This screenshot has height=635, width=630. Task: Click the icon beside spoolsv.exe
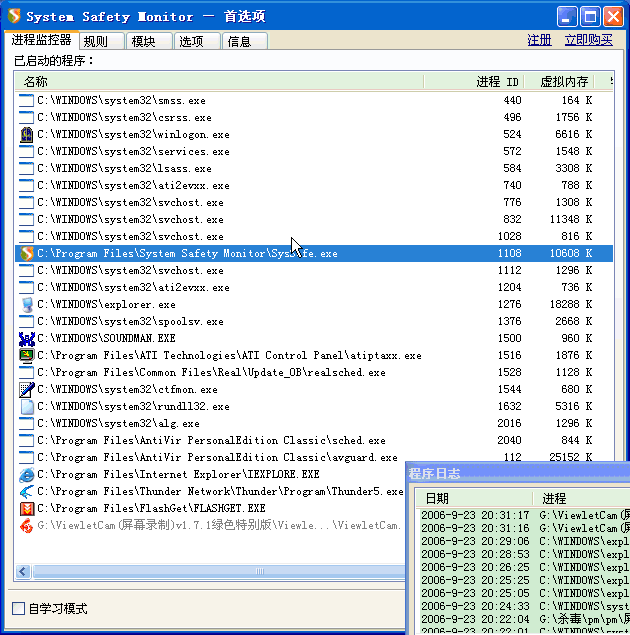26,322
